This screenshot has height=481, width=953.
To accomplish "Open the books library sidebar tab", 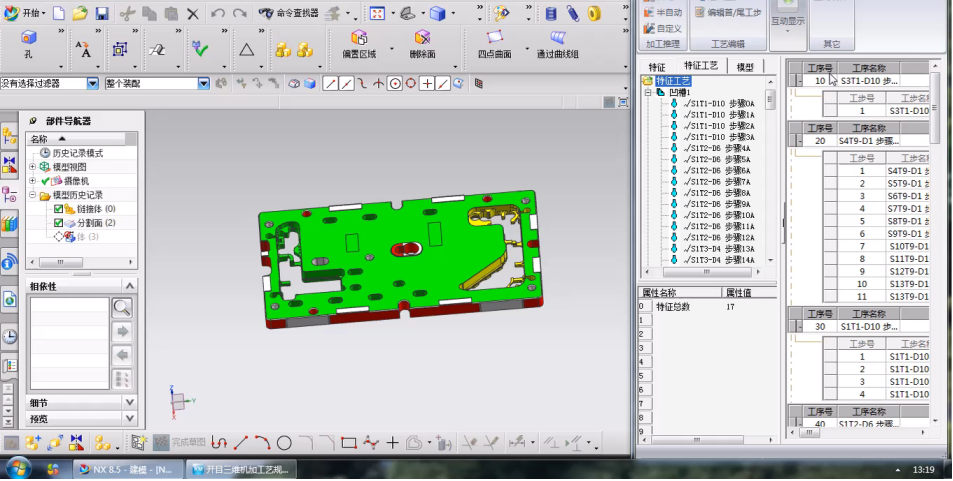I will [x=9, y=224].
